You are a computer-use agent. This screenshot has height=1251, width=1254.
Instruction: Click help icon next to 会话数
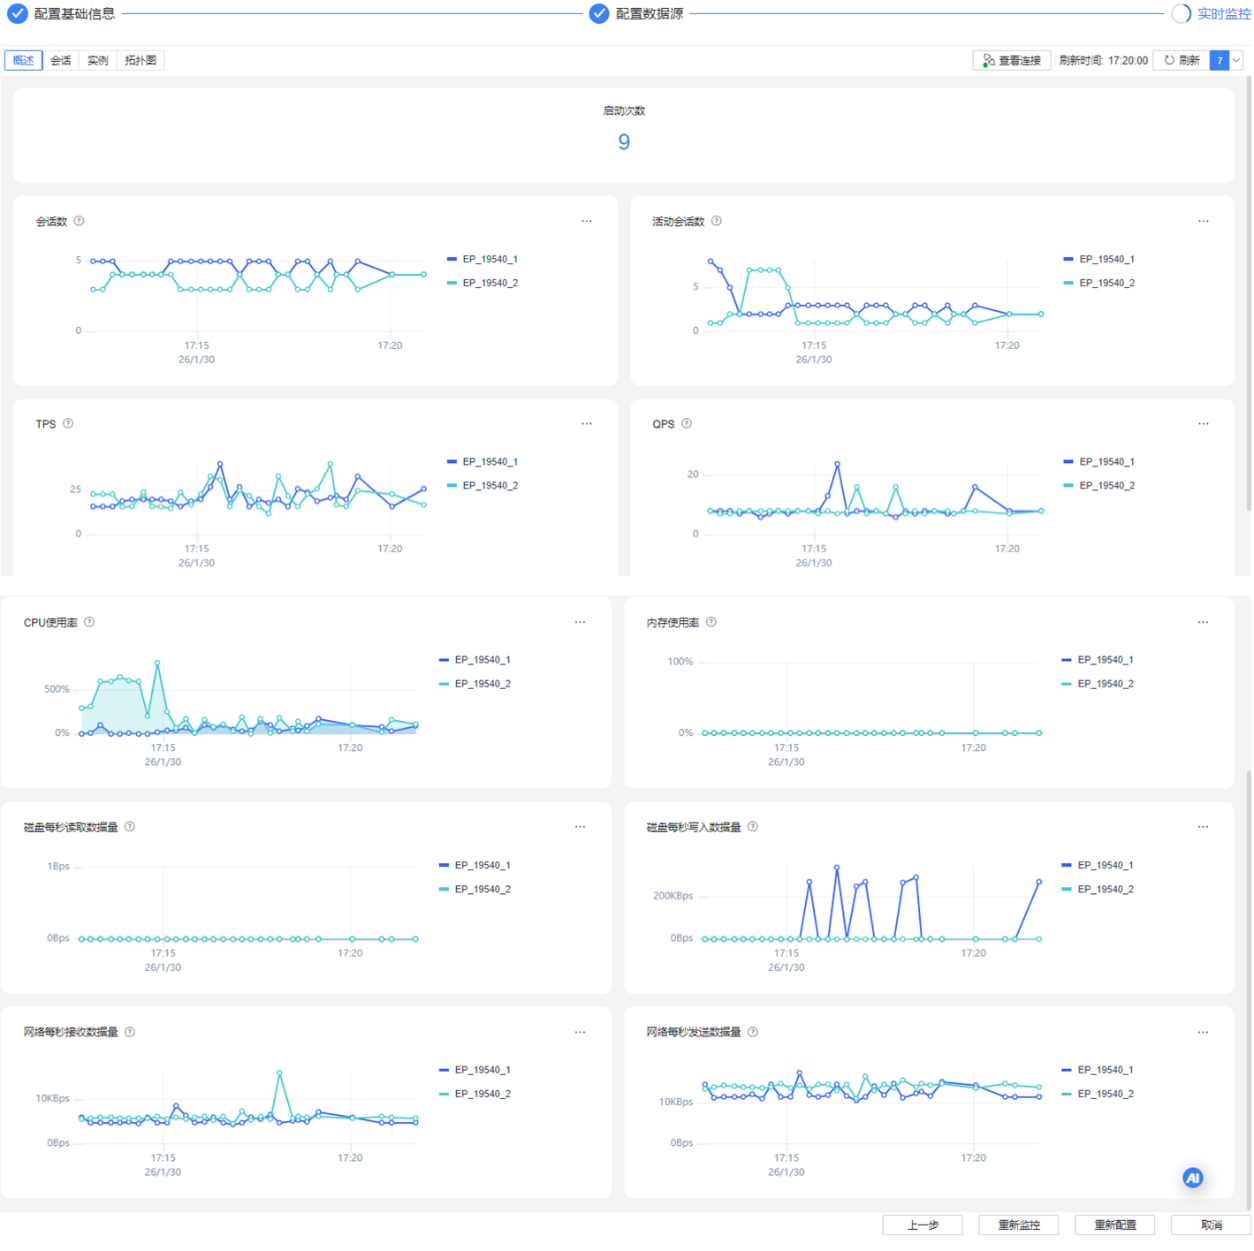[x=79, y=221]
